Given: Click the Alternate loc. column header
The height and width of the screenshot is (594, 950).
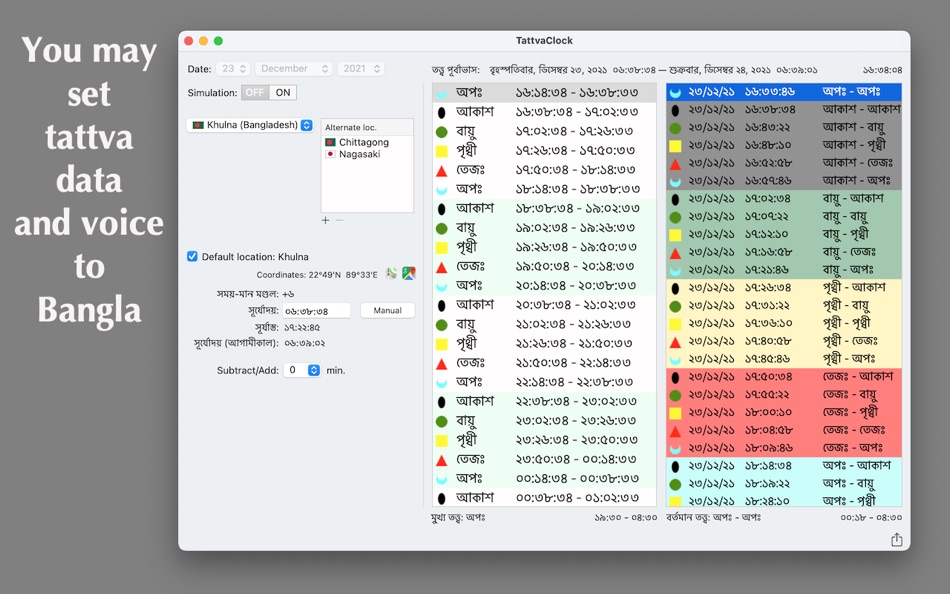Looking at the screenshot, I should click(x=367, y=127).
